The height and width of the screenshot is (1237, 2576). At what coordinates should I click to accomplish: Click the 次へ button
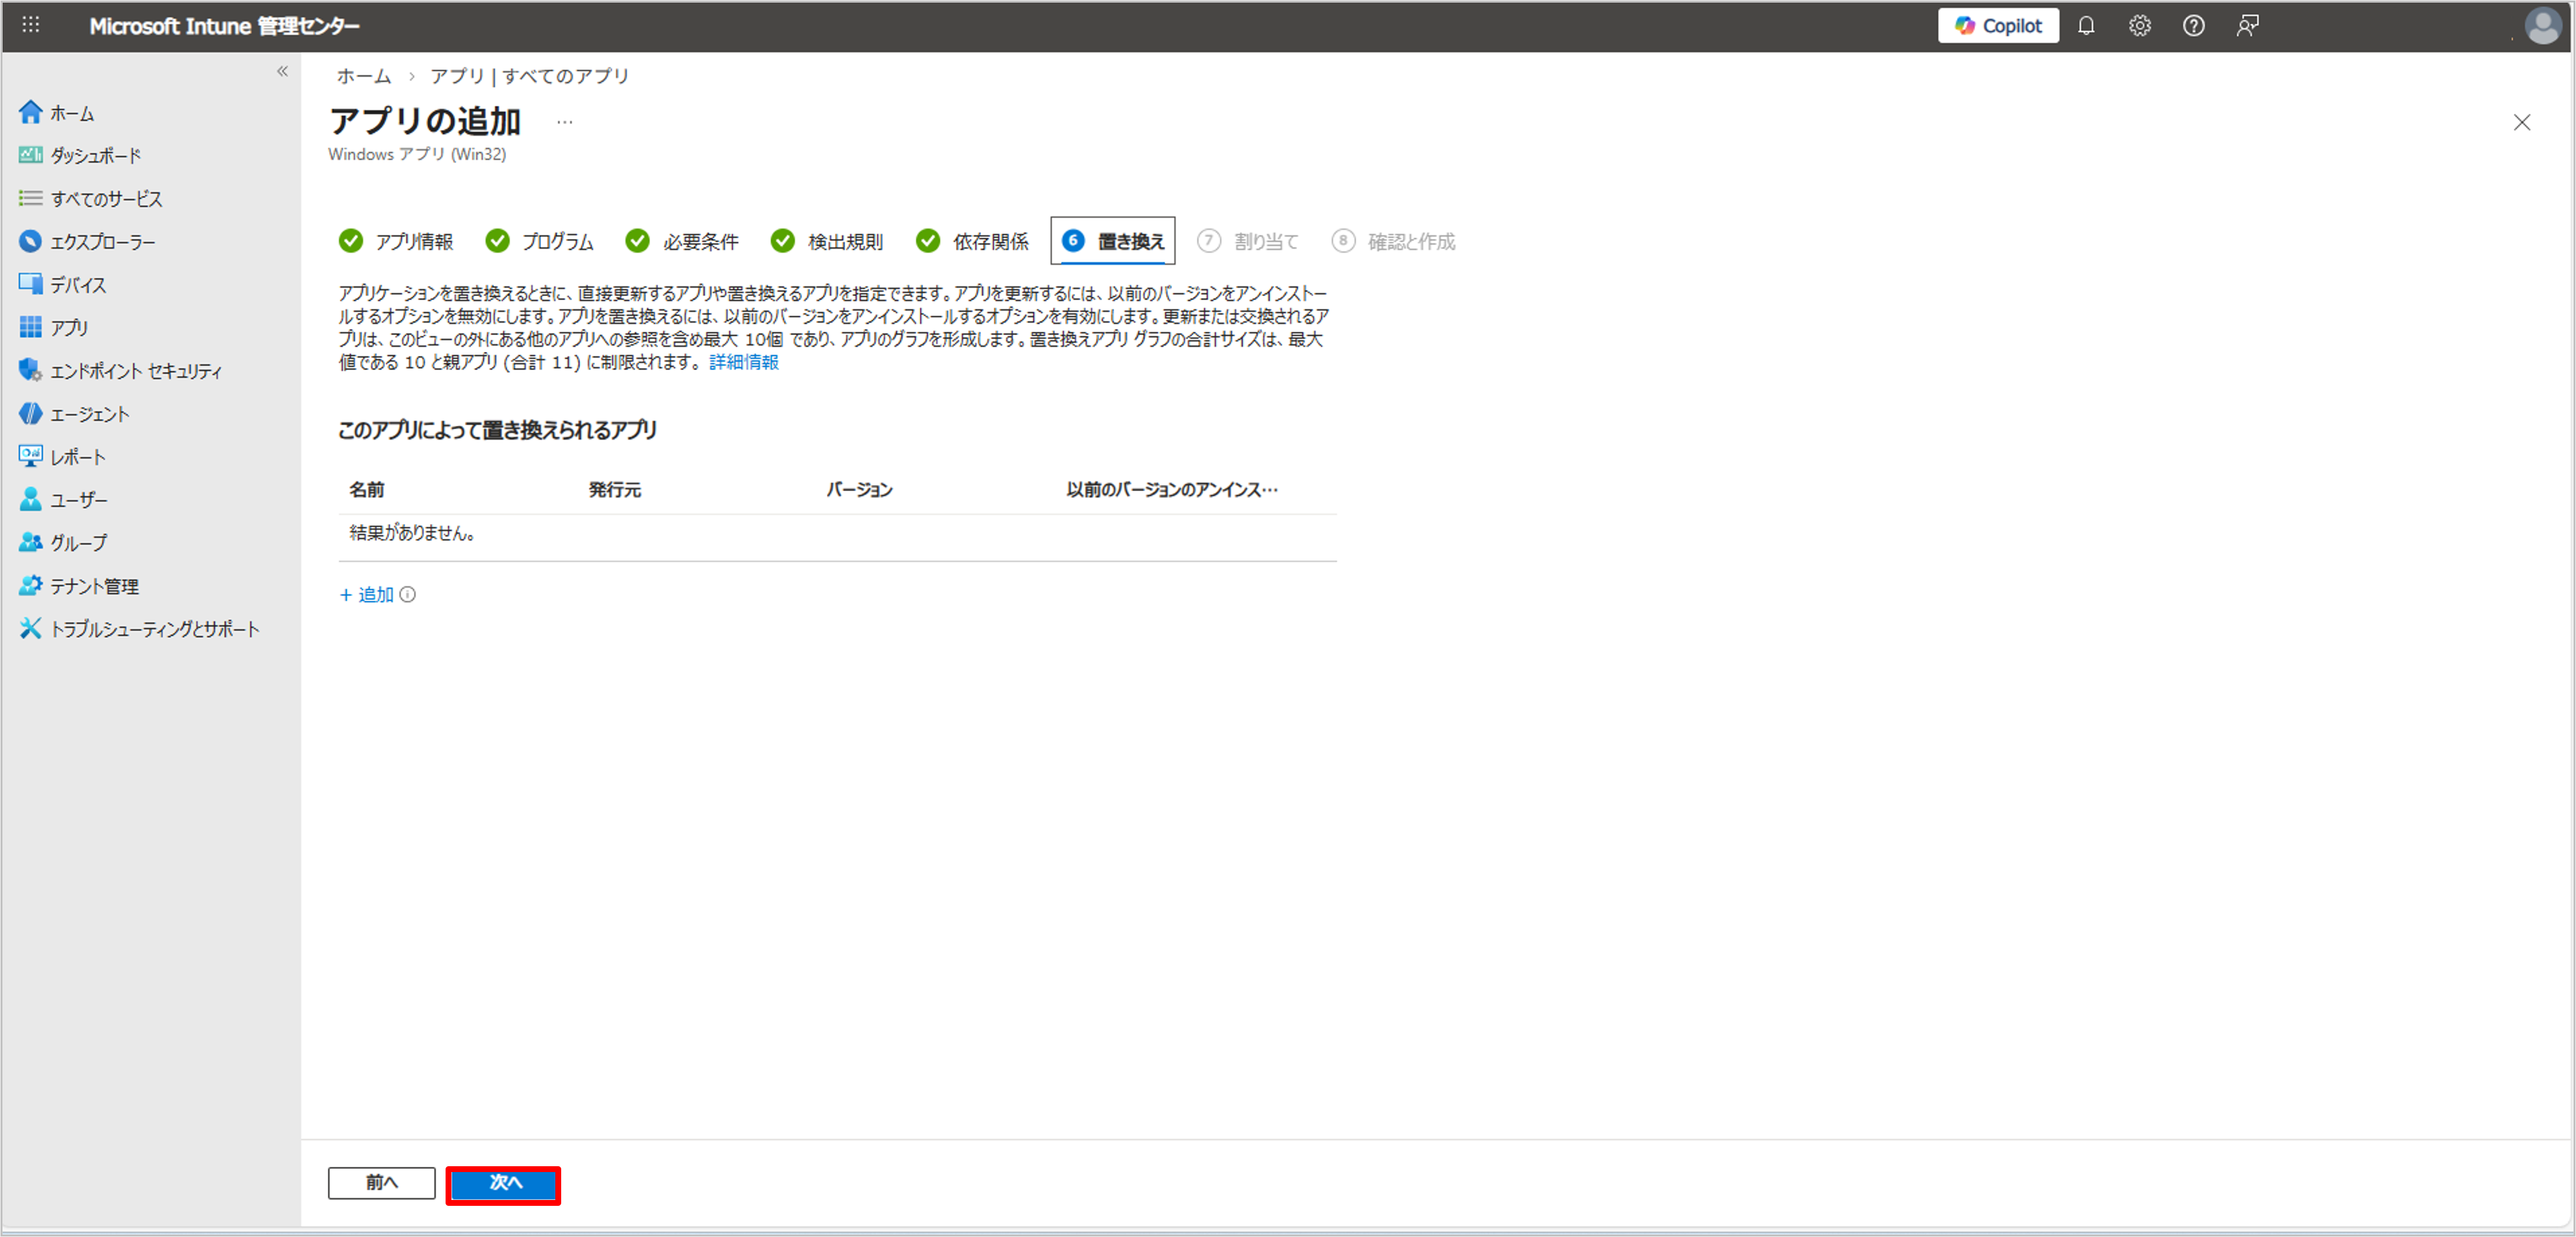point(503,1183)
